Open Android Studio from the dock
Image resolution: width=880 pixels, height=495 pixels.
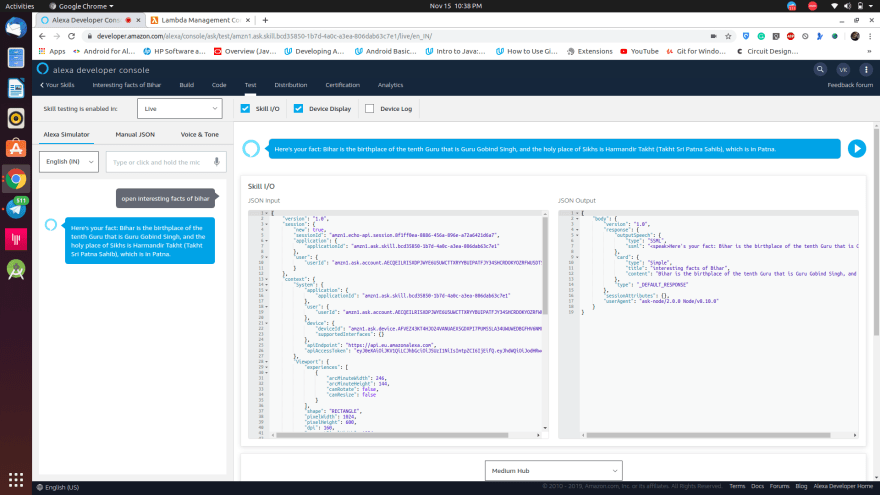(16, 269)
